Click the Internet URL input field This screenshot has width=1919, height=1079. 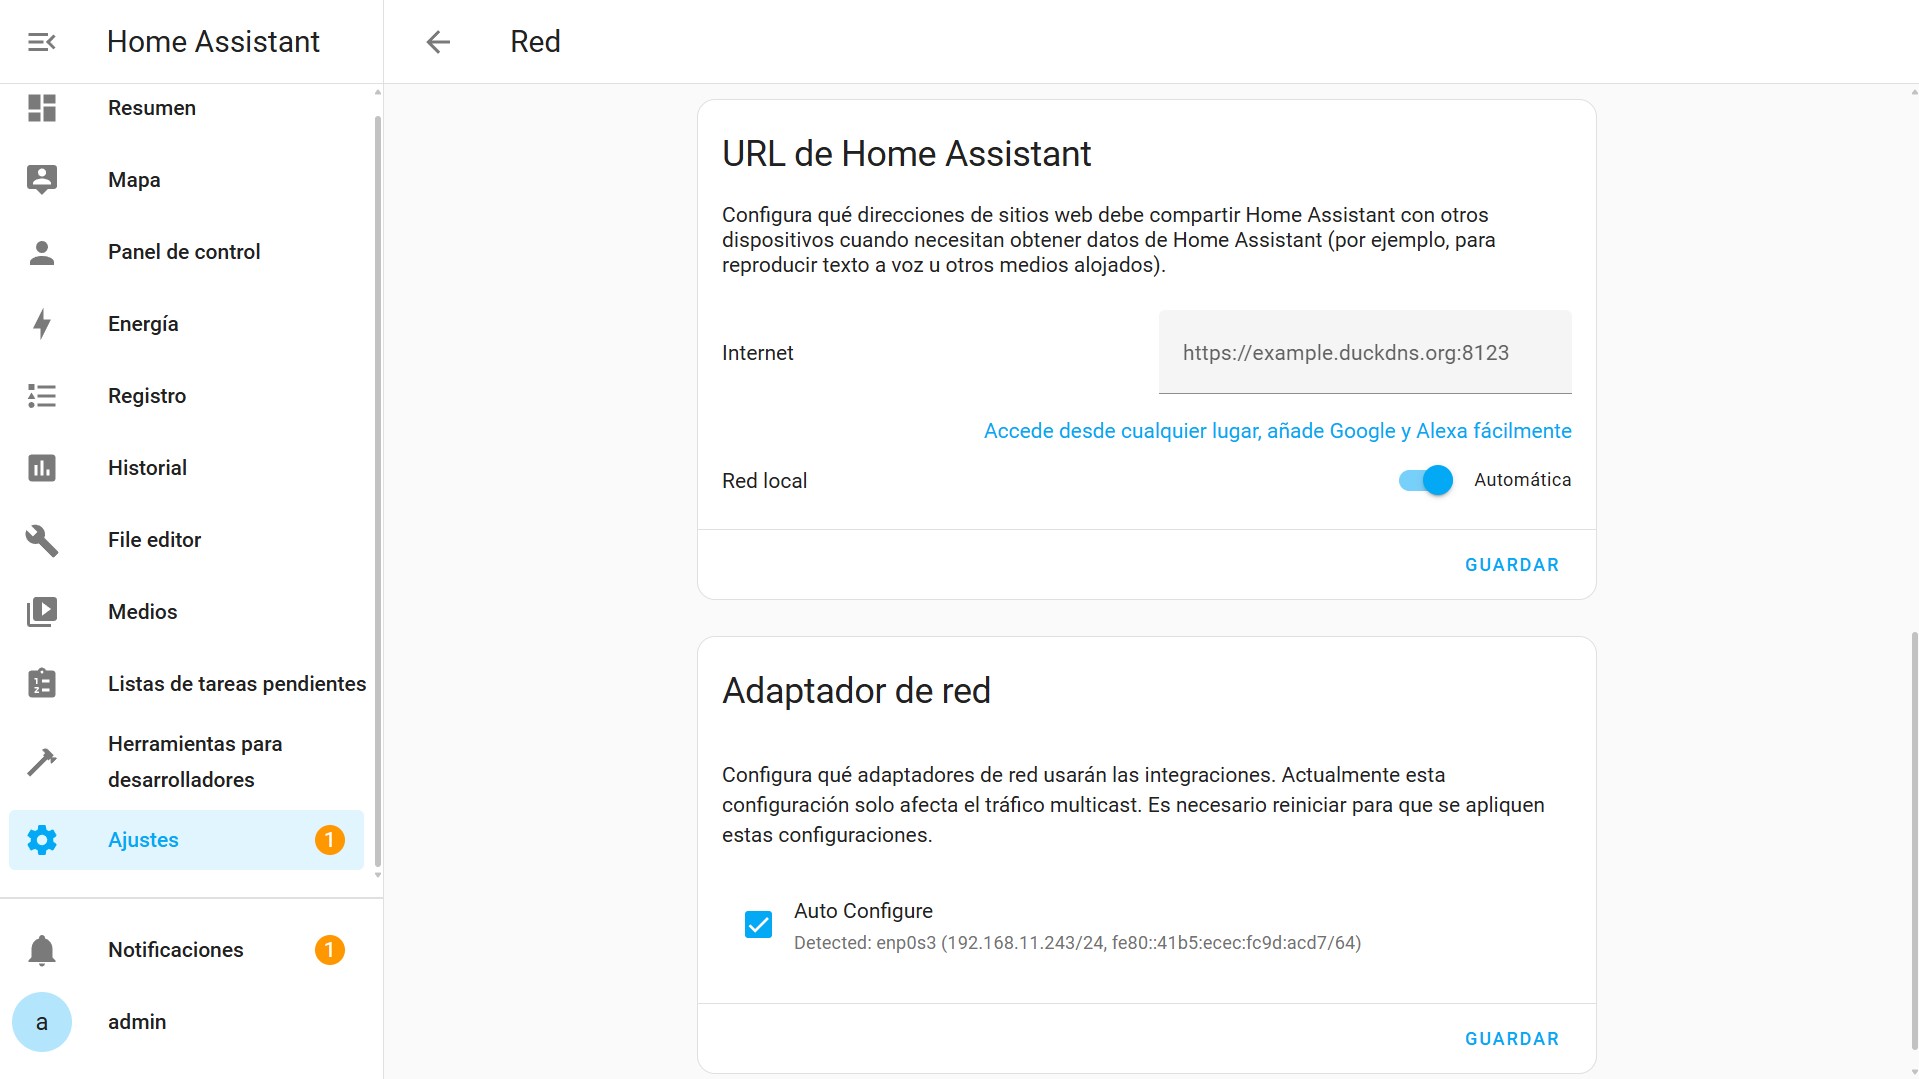[1364, 352]
